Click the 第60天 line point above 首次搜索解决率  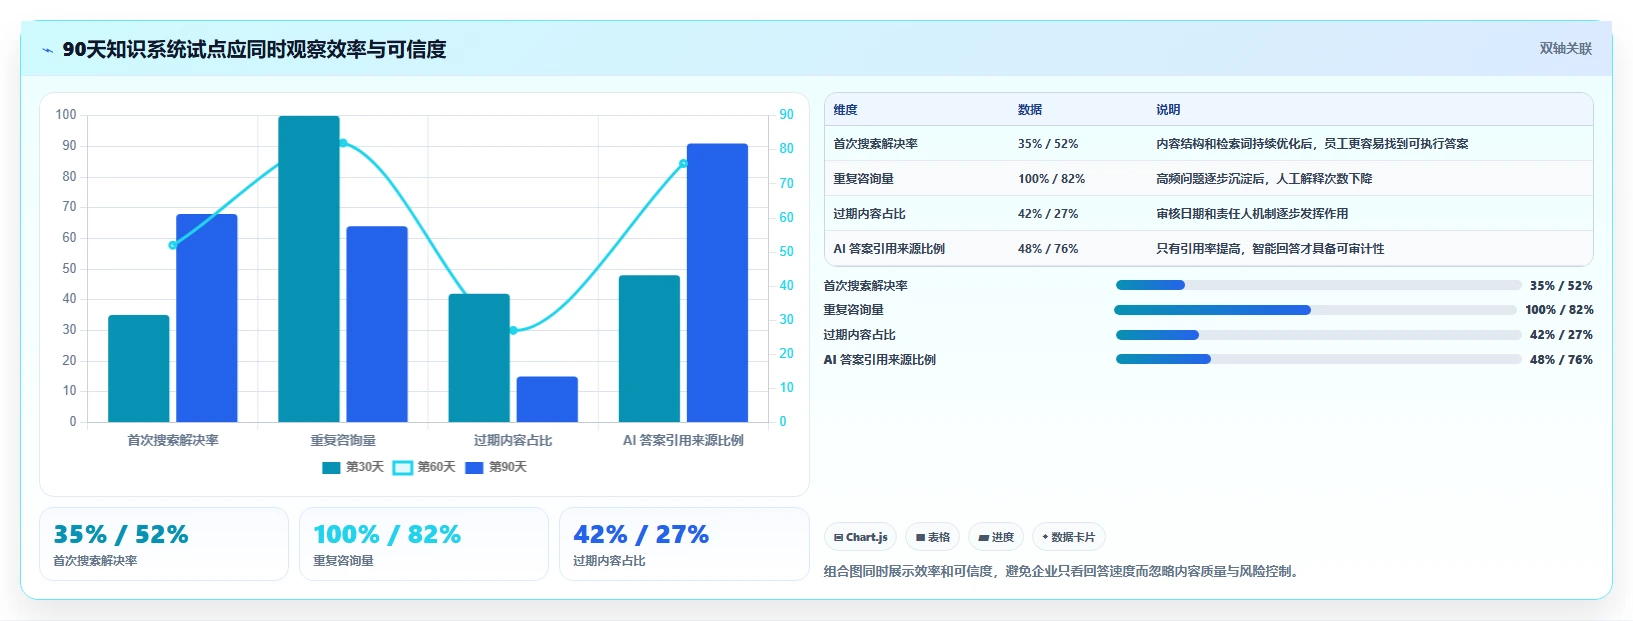tap(173, 245)
